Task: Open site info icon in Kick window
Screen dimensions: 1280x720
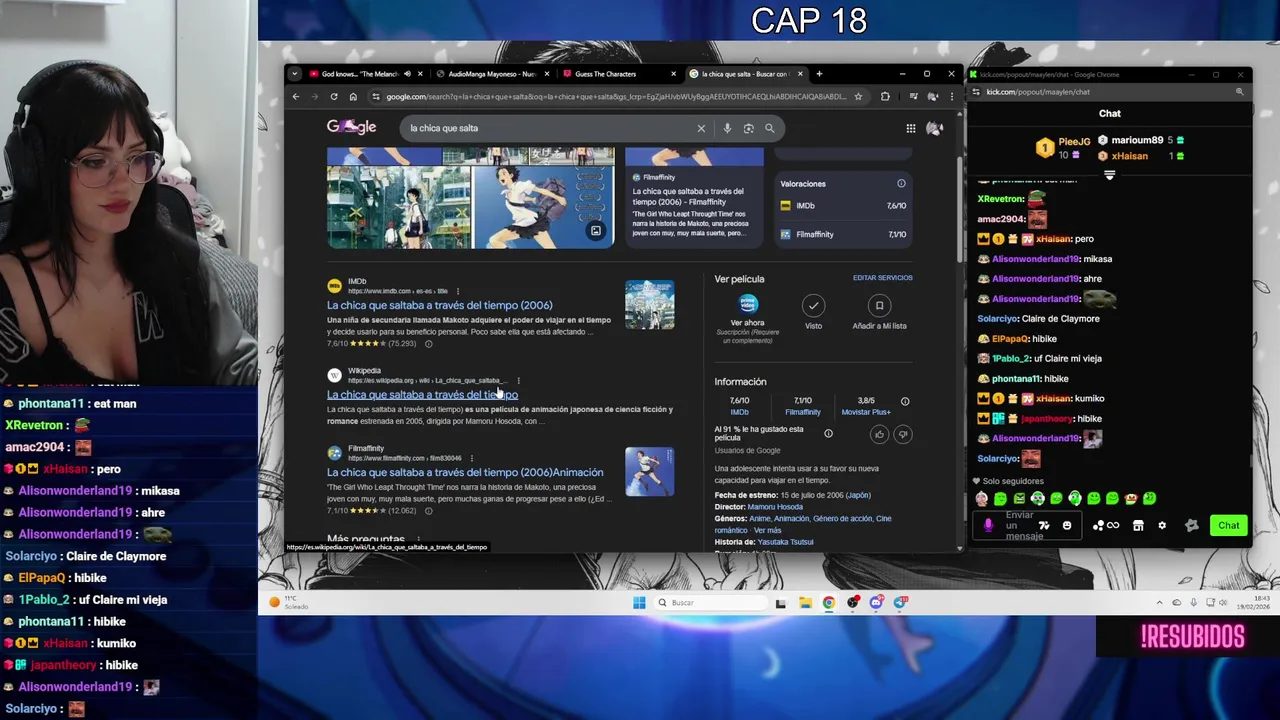Action: 976,92
